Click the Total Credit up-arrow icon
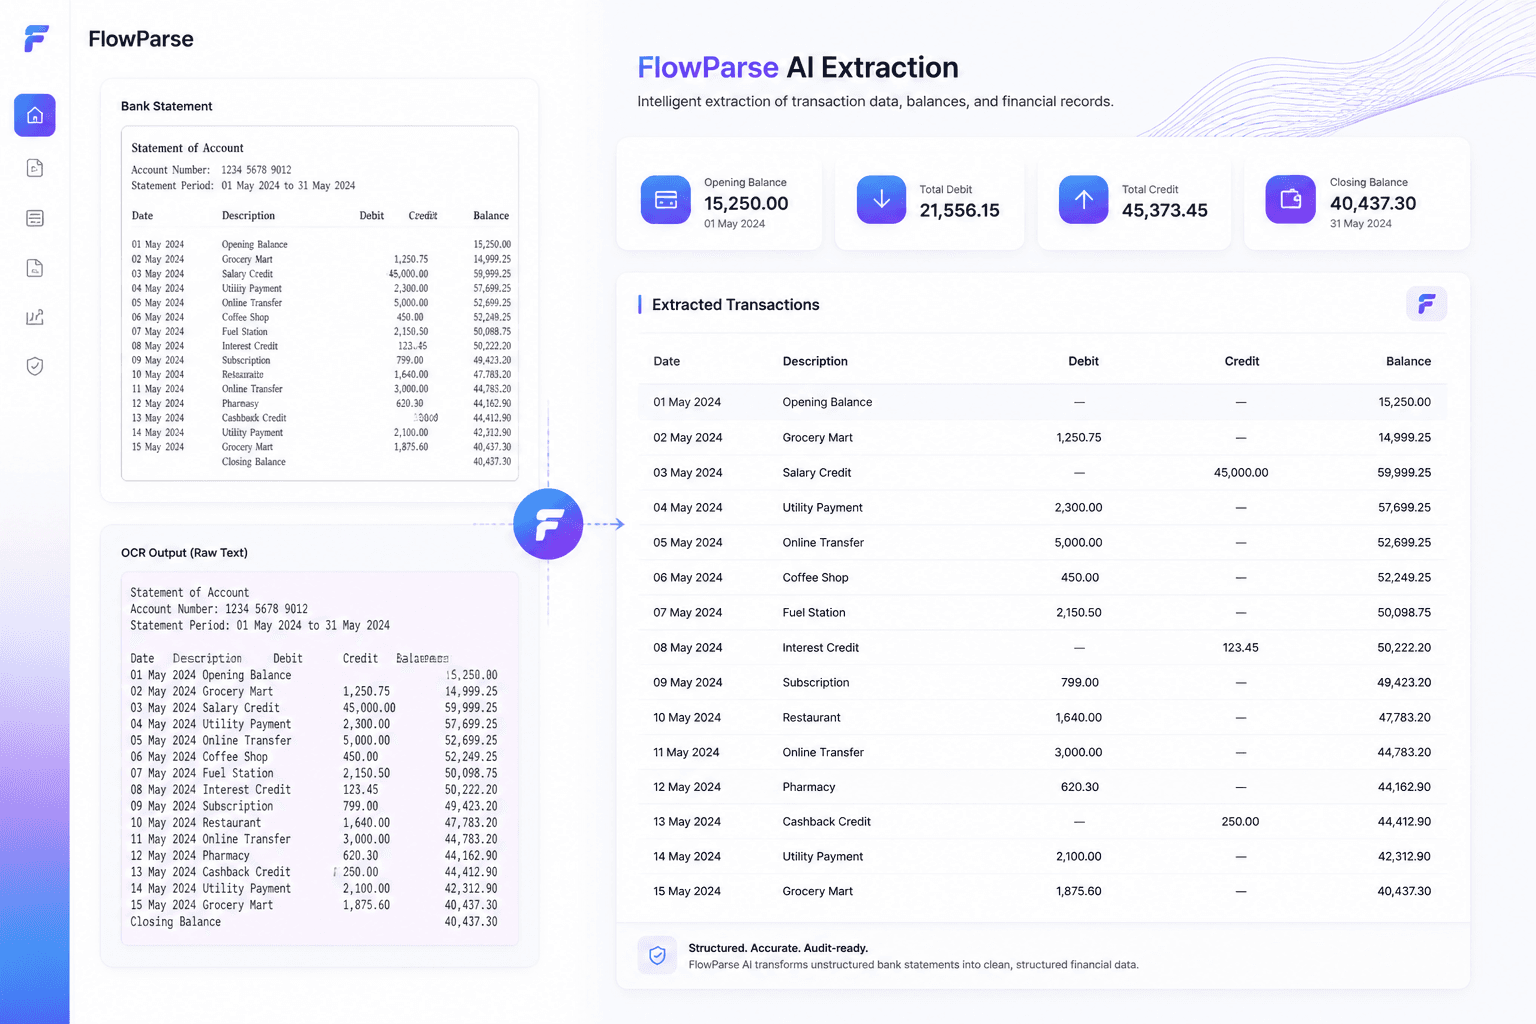The height and width of the screenshot is (1024, 1536). tap(1084, 199)
